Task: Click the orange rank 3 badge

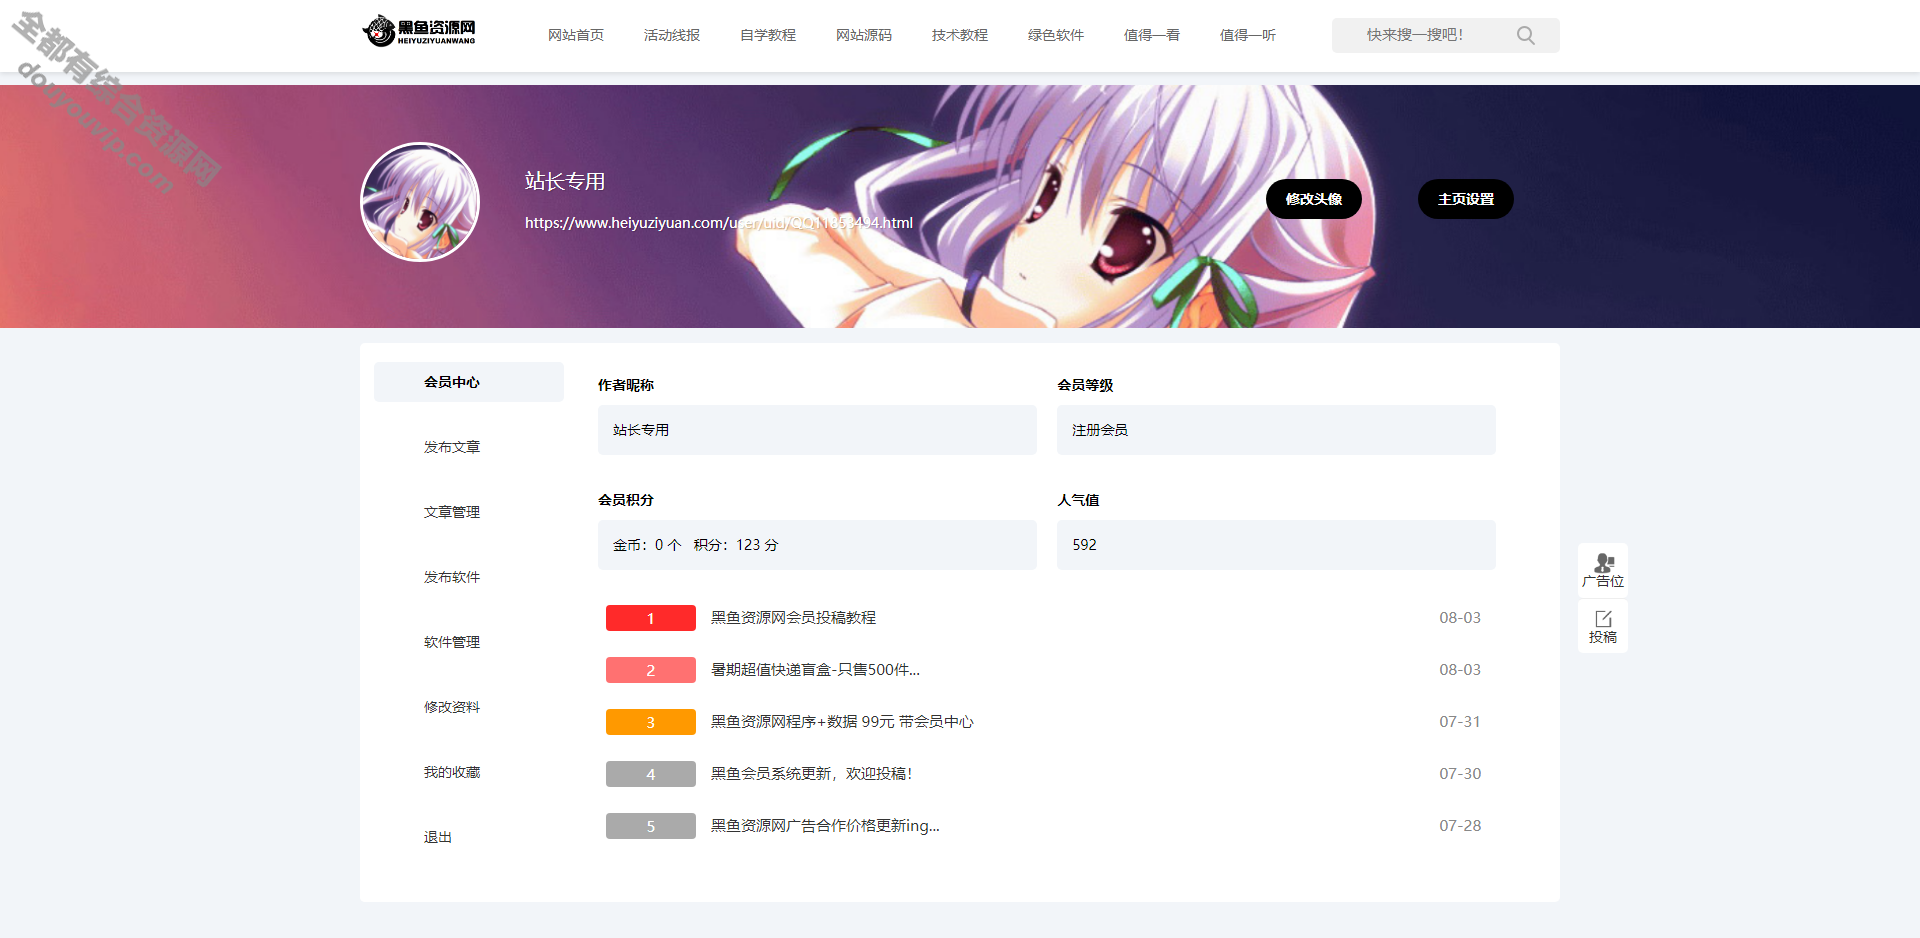Action: point(651,722)
